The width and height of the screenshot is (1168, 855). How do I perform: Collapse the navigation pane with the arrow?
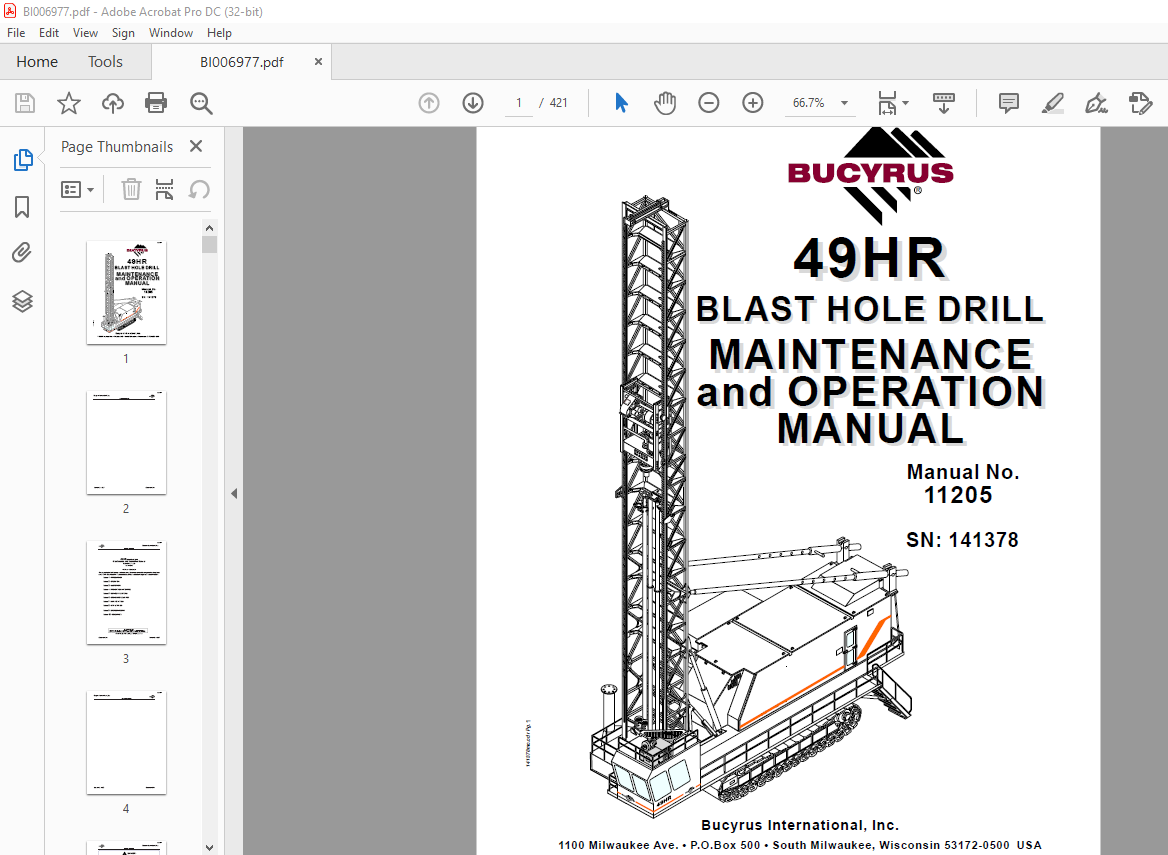[x=234, y=493]
